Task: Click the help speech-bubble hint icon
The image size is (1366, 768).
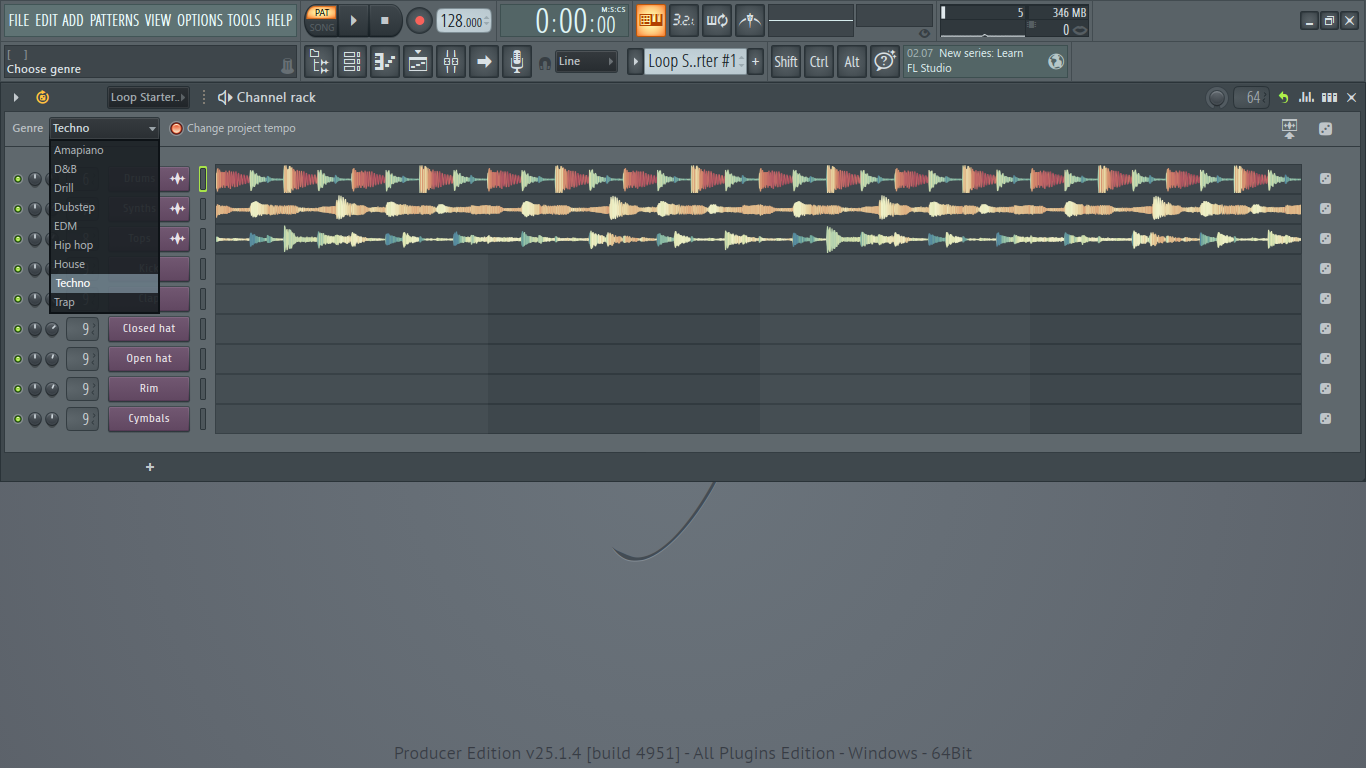Action: point(884,62)
